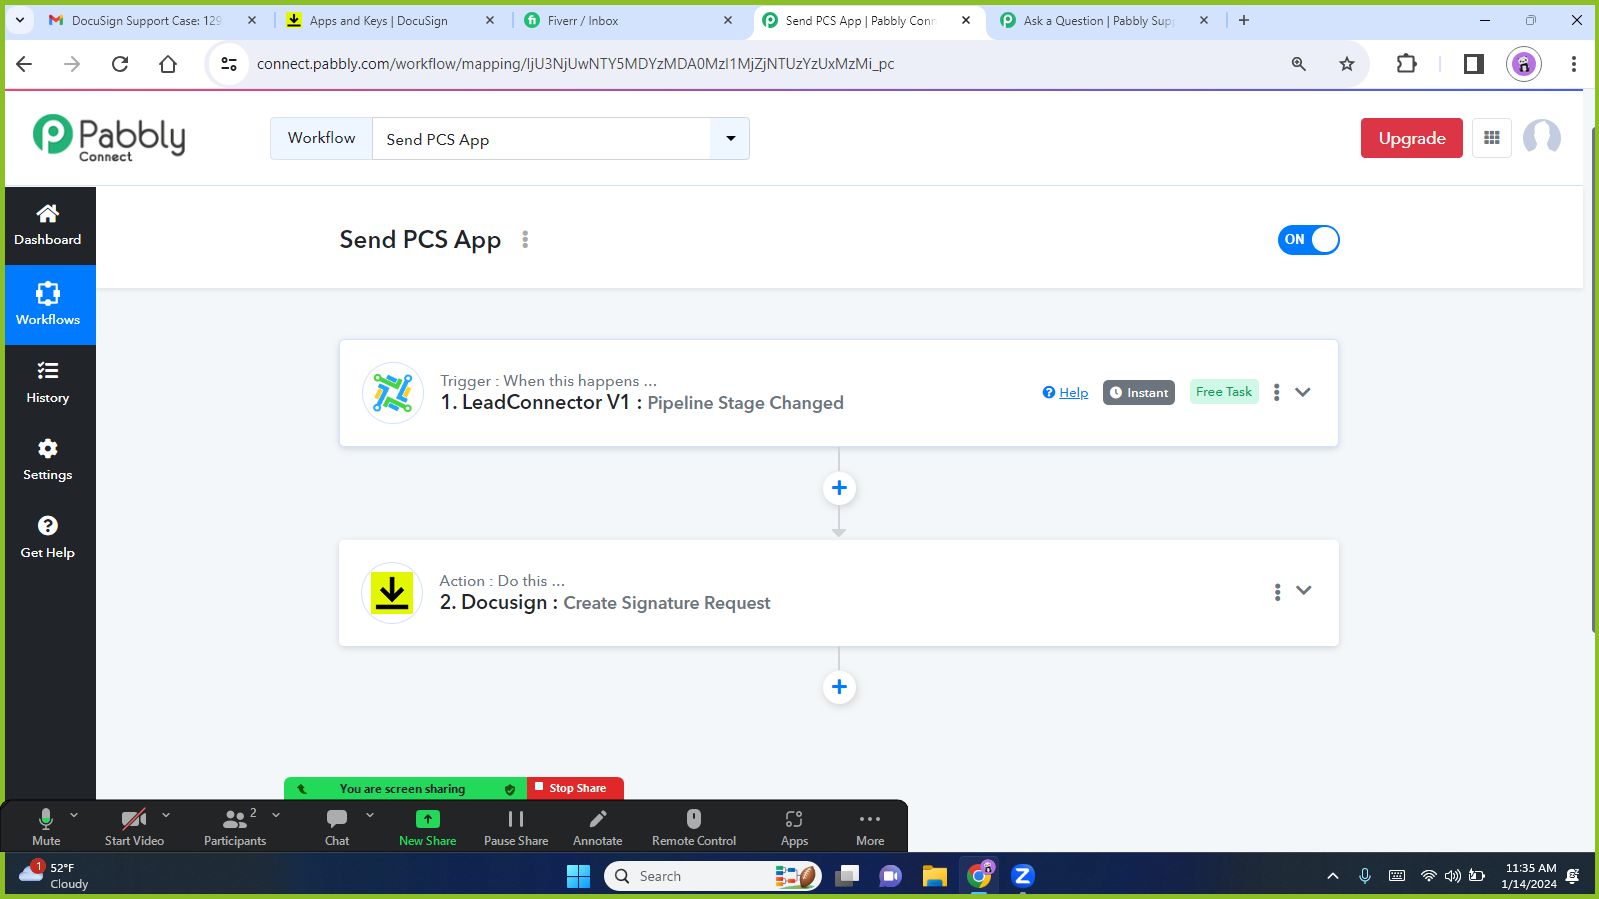Open the Workflows sidebar item
This screenshot has height=899, width=1599.
click(48, 304)
